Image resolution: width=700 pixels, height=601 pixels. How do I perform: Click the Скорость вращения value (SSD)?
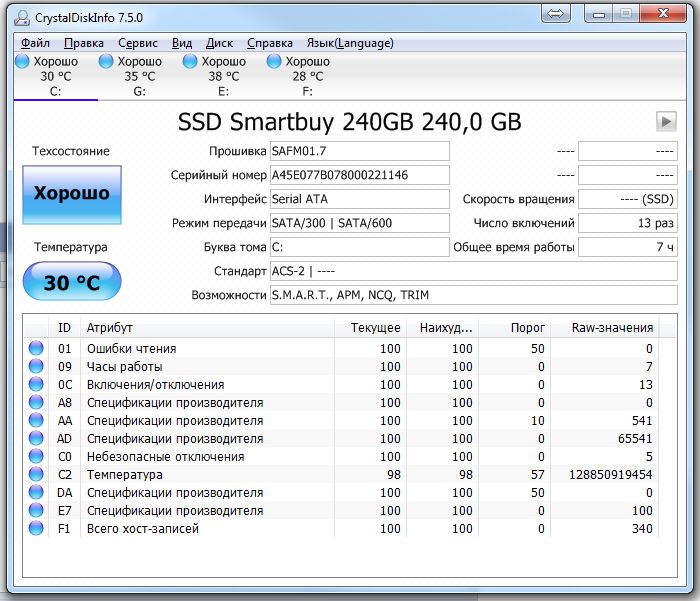coord(628,199)
